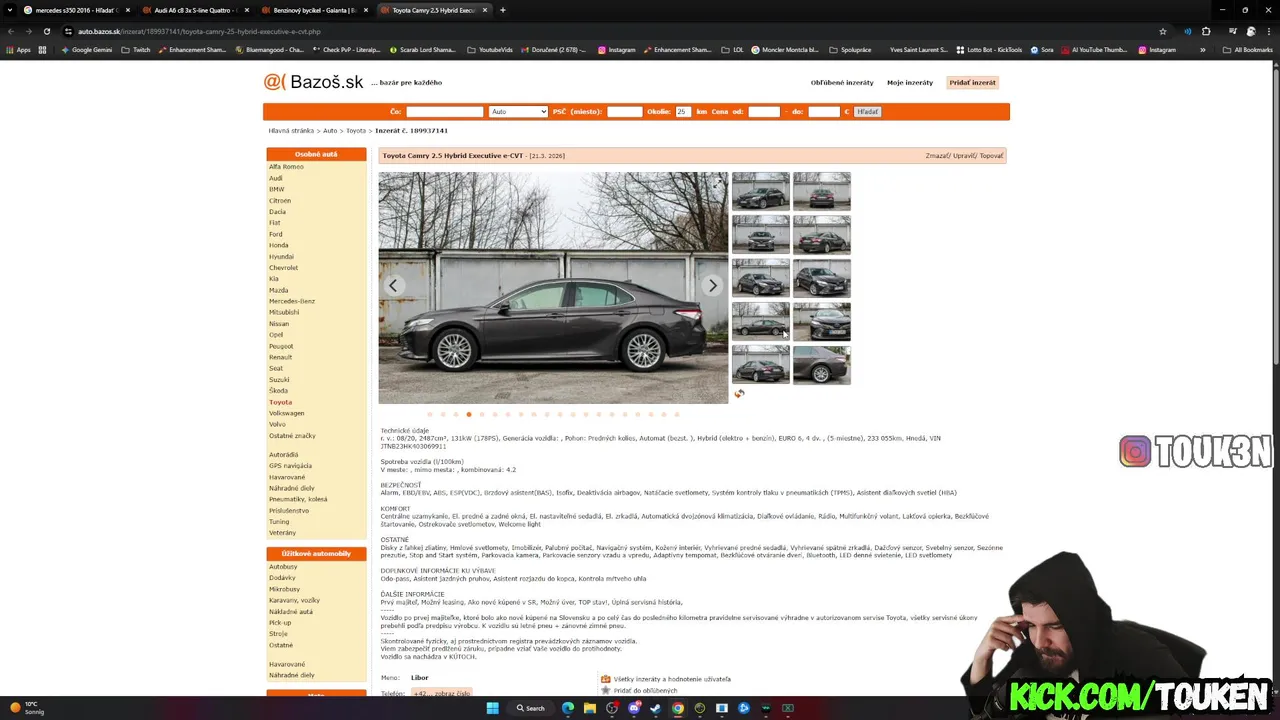Open Discord from the taskbar
This screenshot has height=720, width=1280.
tap(634, 708)
